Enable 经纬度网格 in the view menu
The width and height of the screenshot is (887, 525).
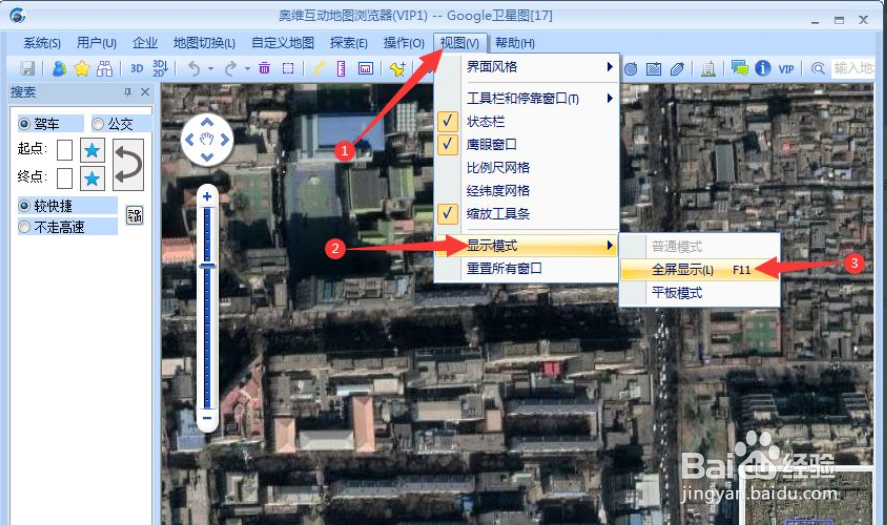526,191
